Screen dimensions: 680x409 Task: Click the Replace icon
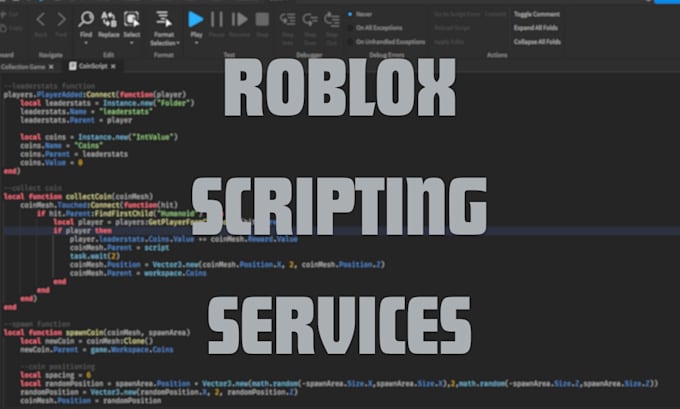tap(108, 20)
